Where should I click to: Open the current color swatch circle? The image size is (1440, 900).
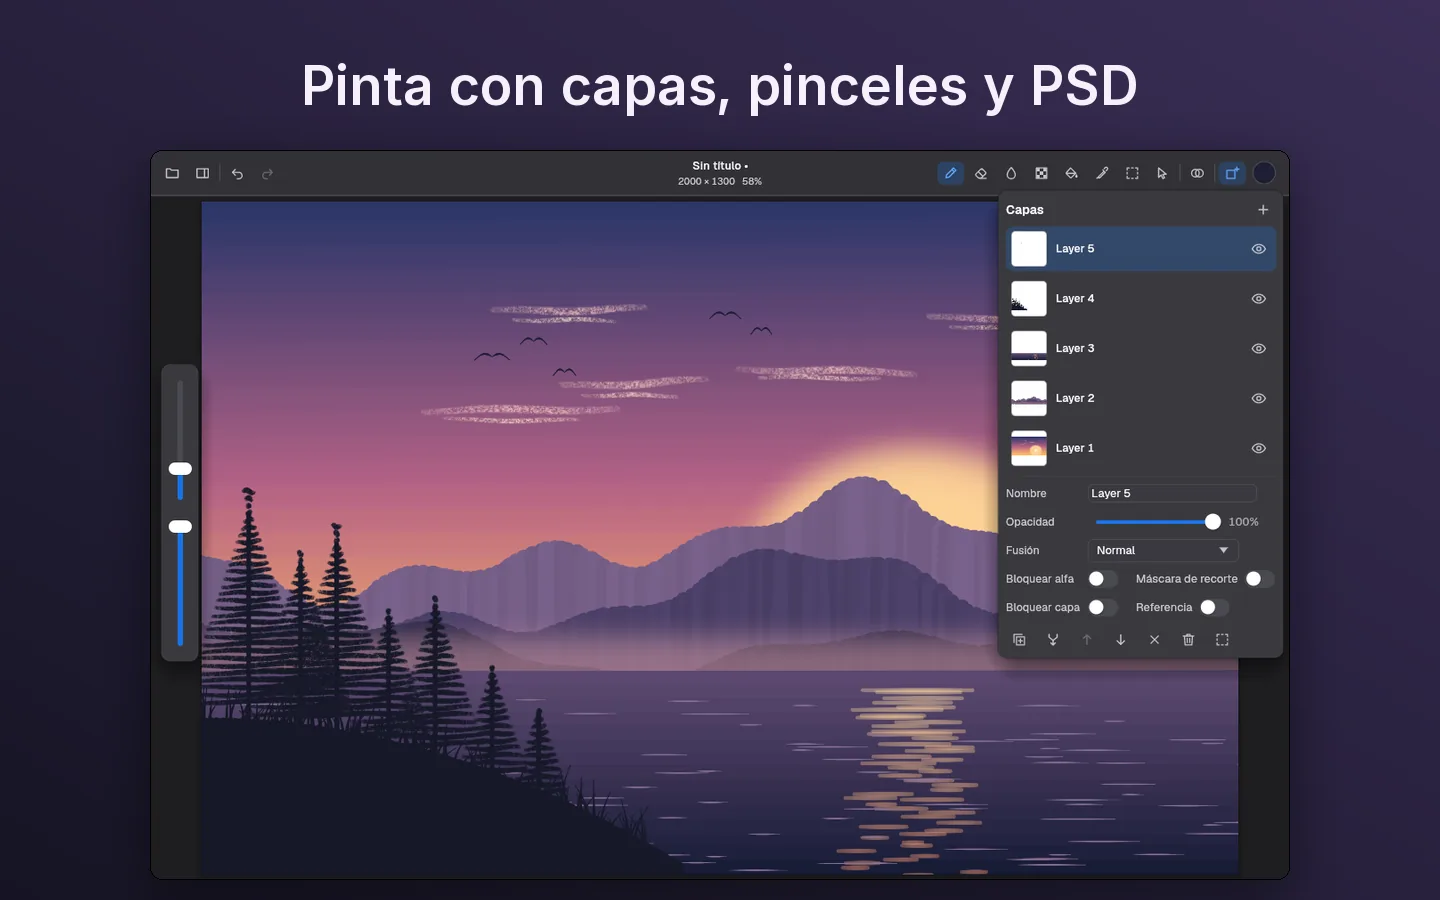[1264, 173]
